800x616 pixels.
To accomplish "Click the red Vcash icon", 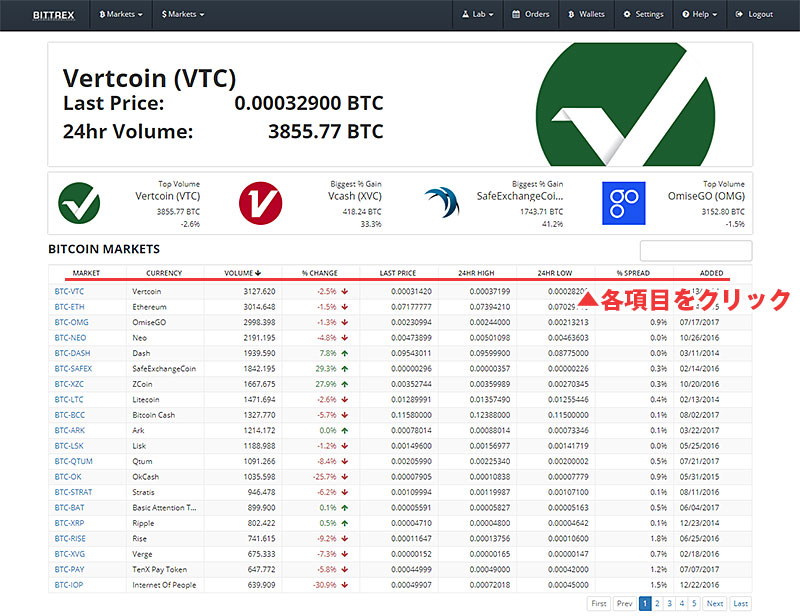I will 261,203.
